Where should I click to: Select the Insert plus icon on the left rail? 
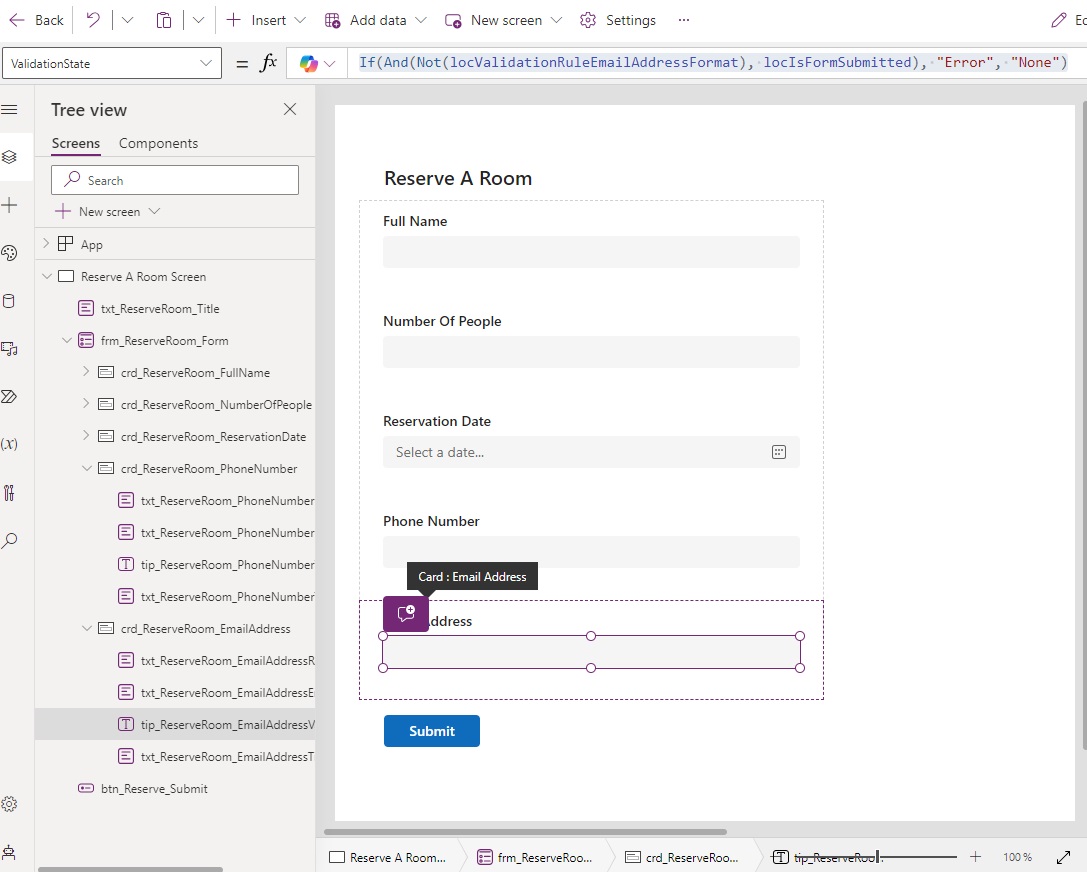10,205
